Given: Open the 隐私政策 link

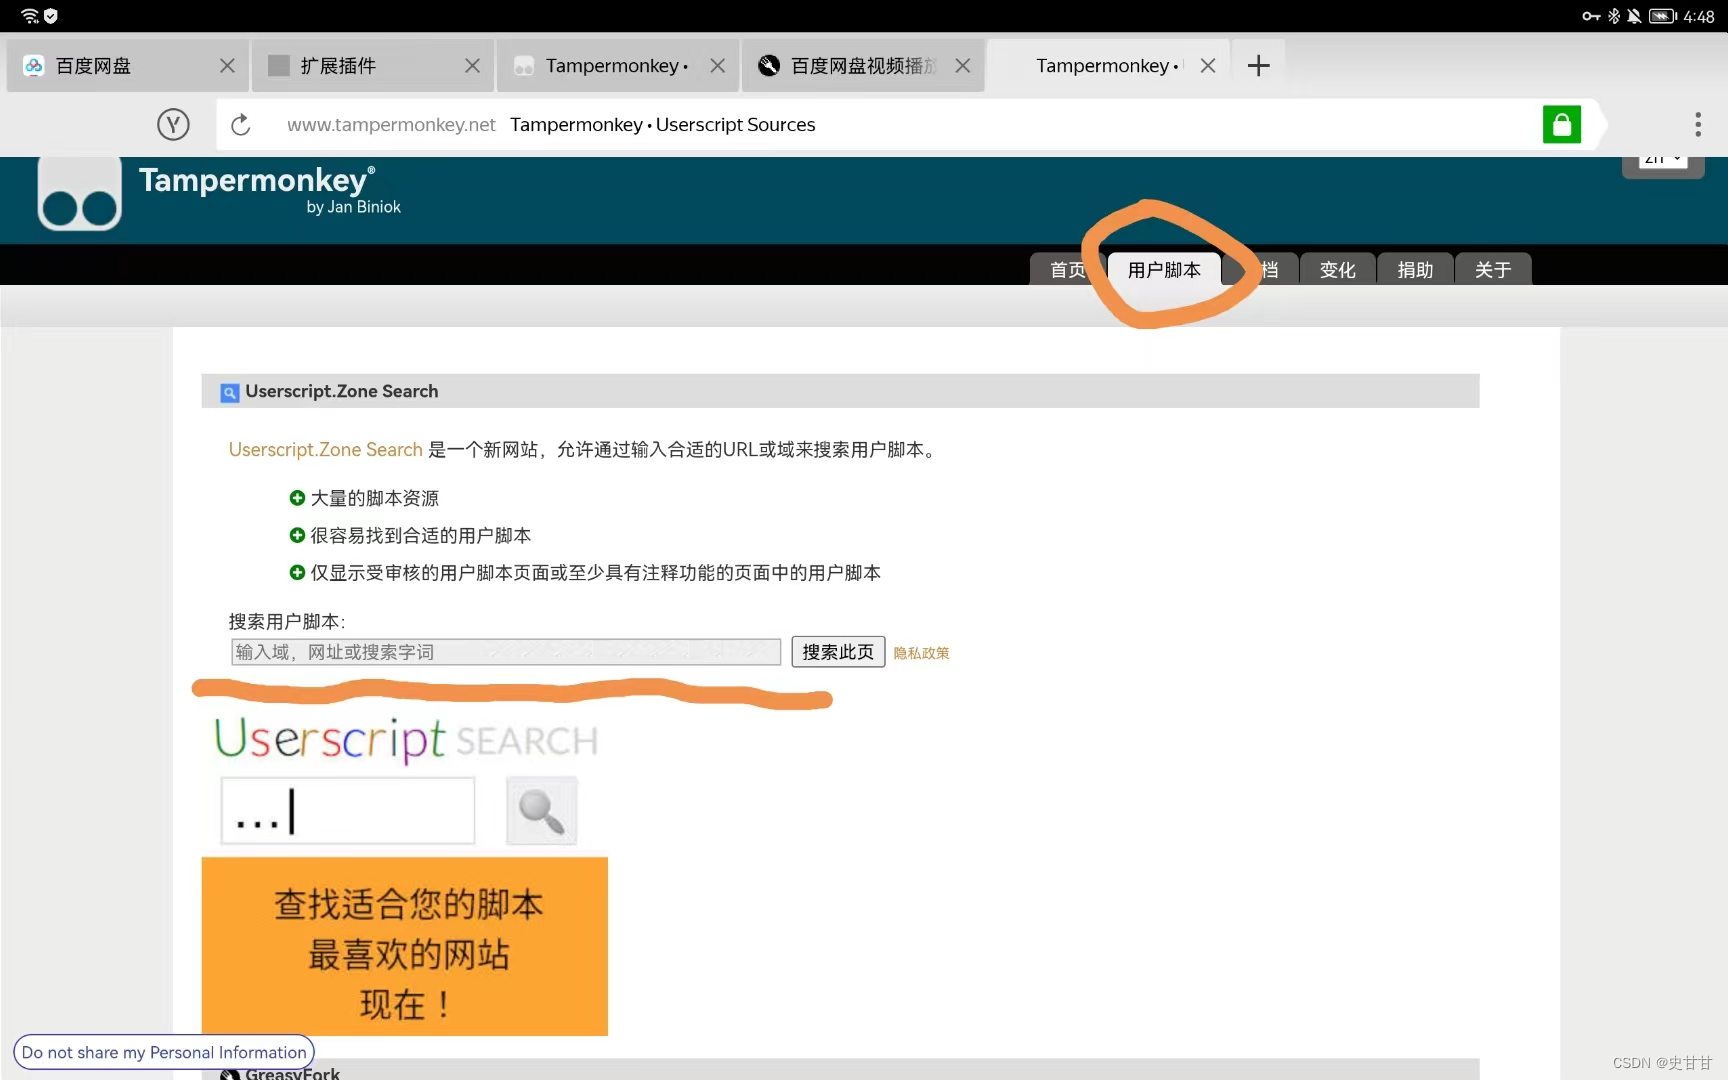Looking at the screenshot, I should [x=921, y=653].
